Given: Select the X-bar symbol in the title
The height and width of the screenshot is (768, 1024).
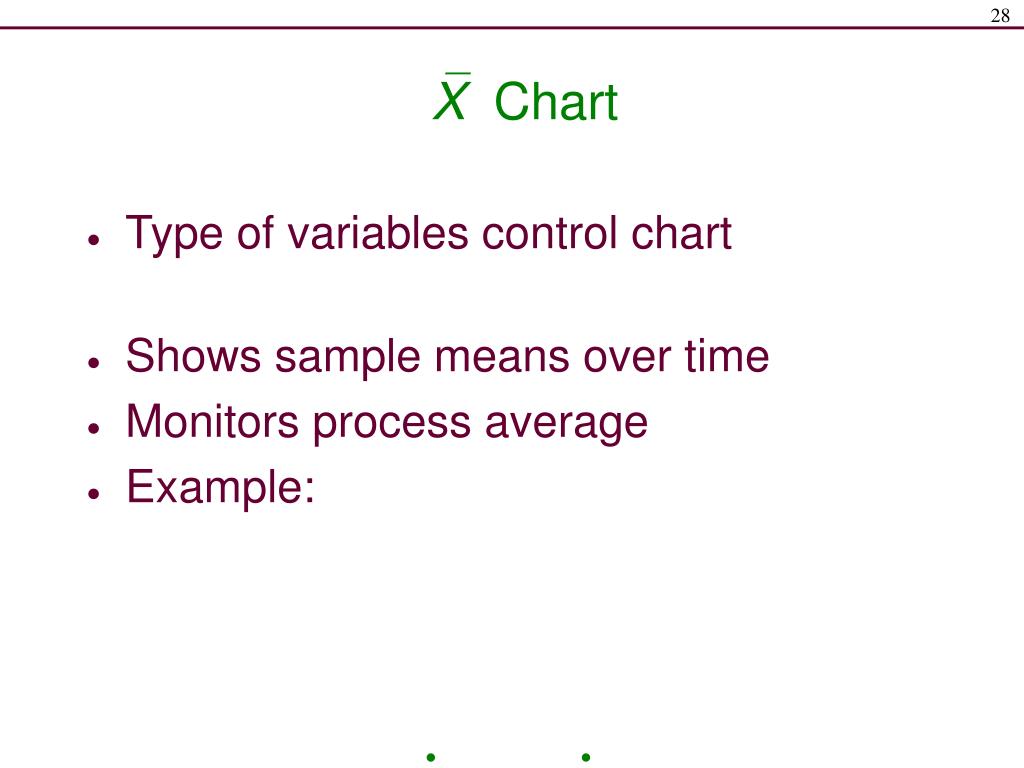Looking at the screenshot, I should click(451, 96).
